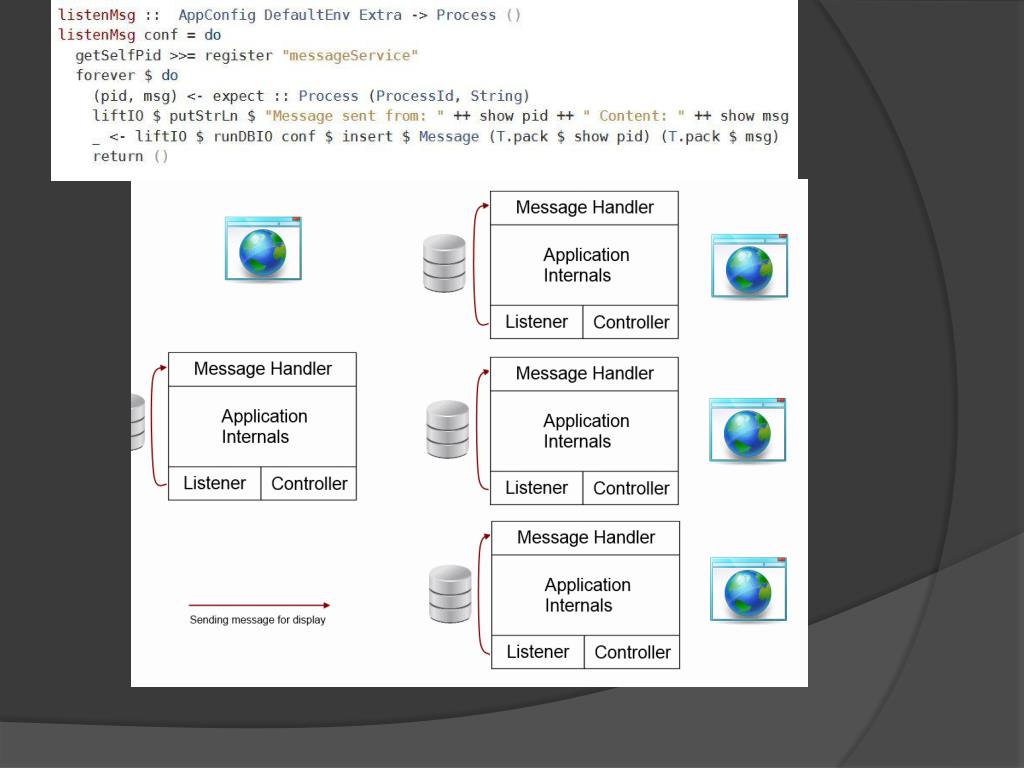
Task: Select 'Listener' in the top-right module
Action: point(536,322)
